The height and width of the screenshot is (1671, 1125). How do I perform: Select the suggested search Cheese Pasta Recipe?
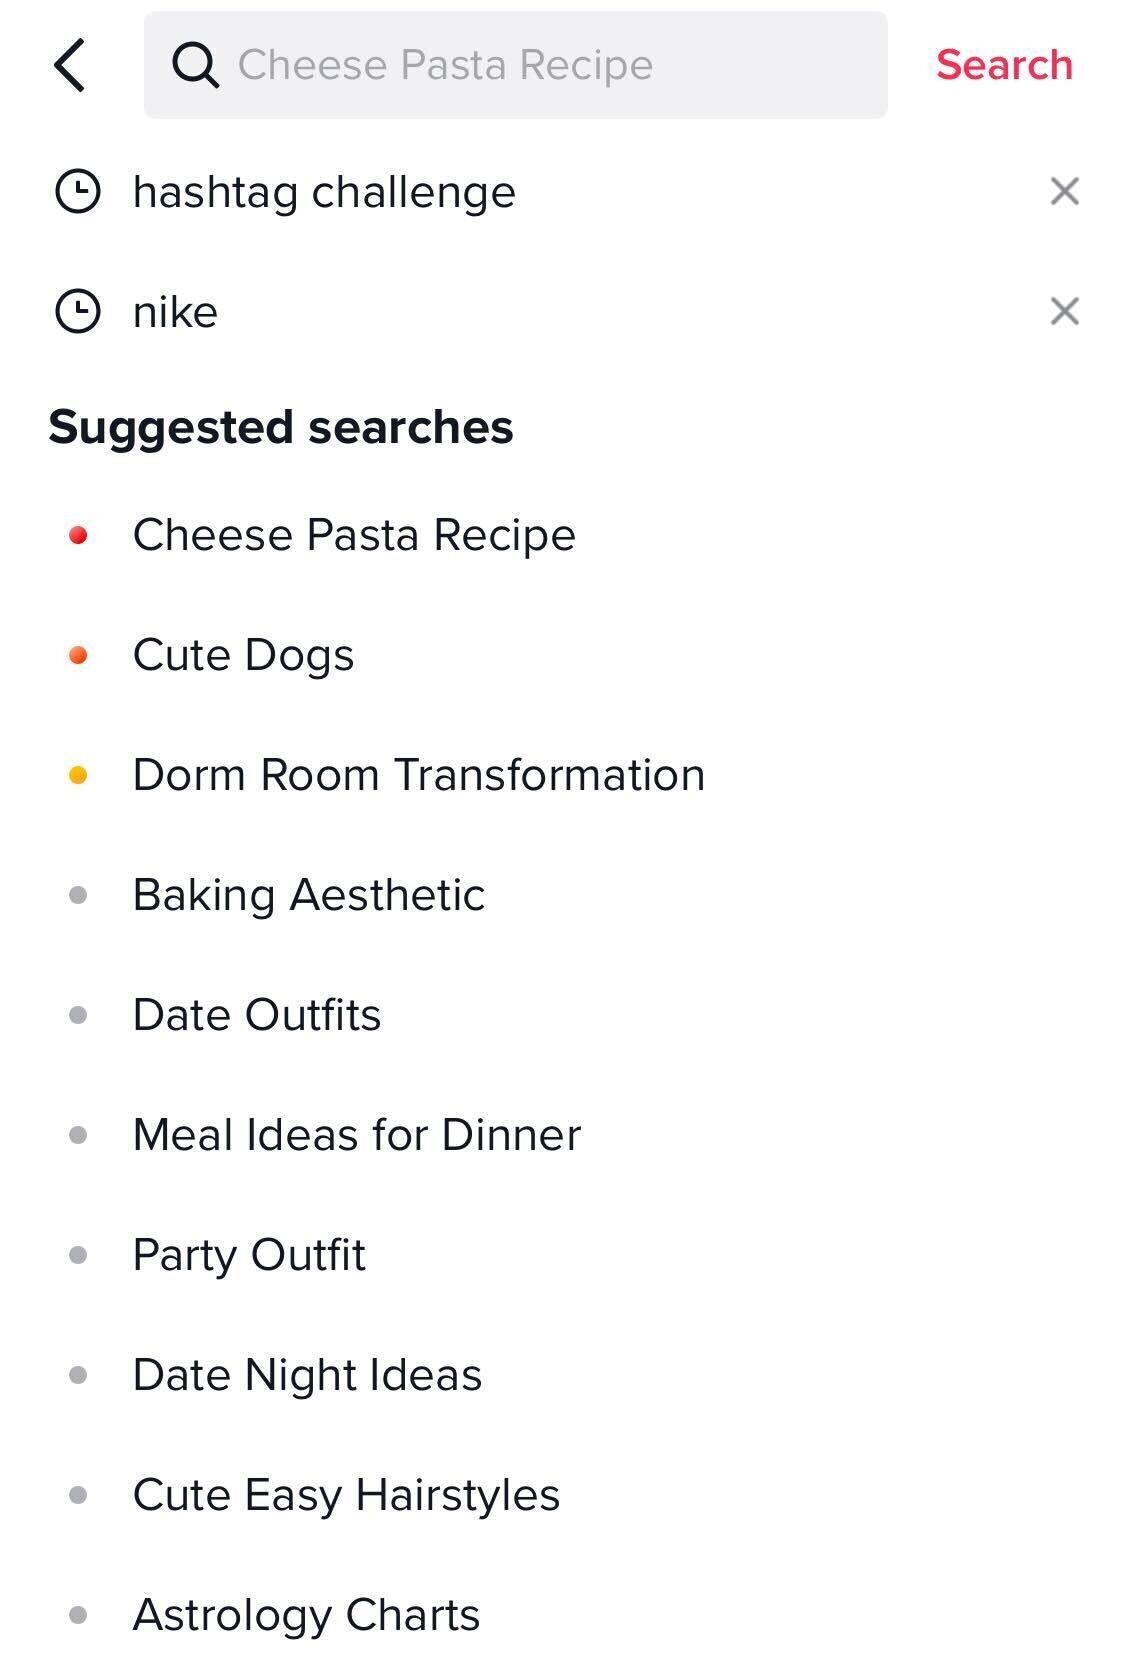tap(354, 535)
